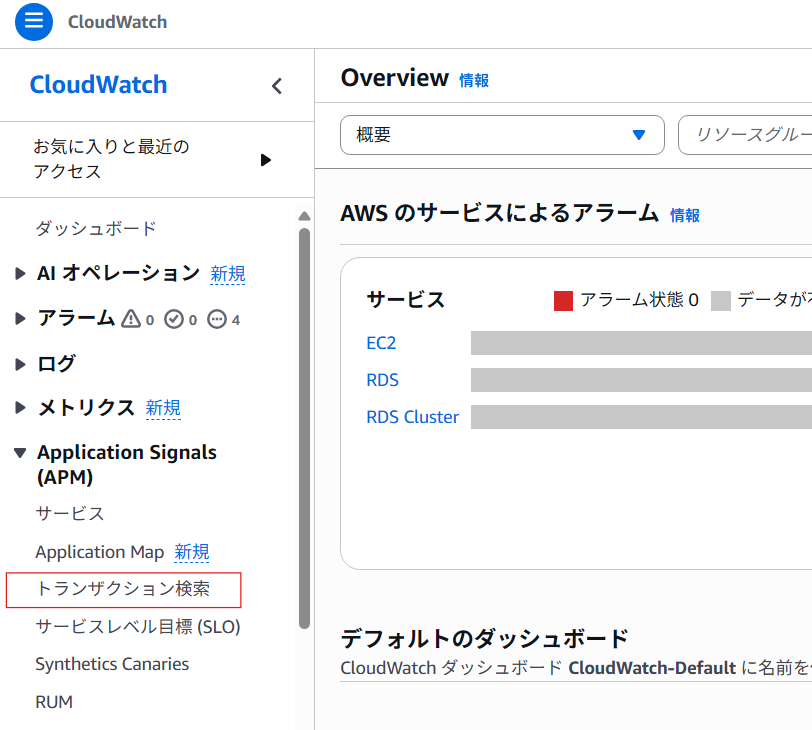Click the OK checkmark alarm icon
Screen dimensions: 812x730
click(x=174, y=319)
